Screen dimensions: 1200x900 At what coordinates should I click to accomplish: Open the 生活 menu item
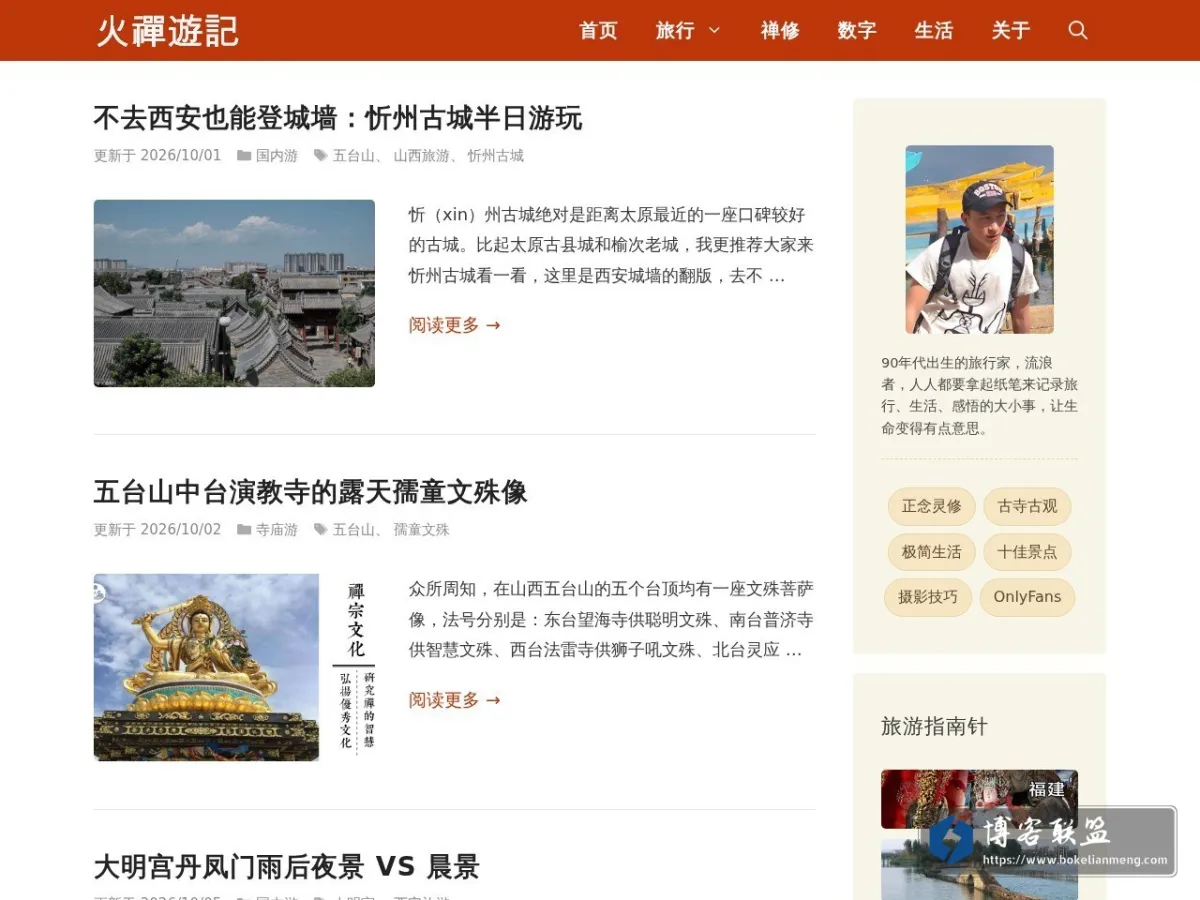tap(934, 30)
